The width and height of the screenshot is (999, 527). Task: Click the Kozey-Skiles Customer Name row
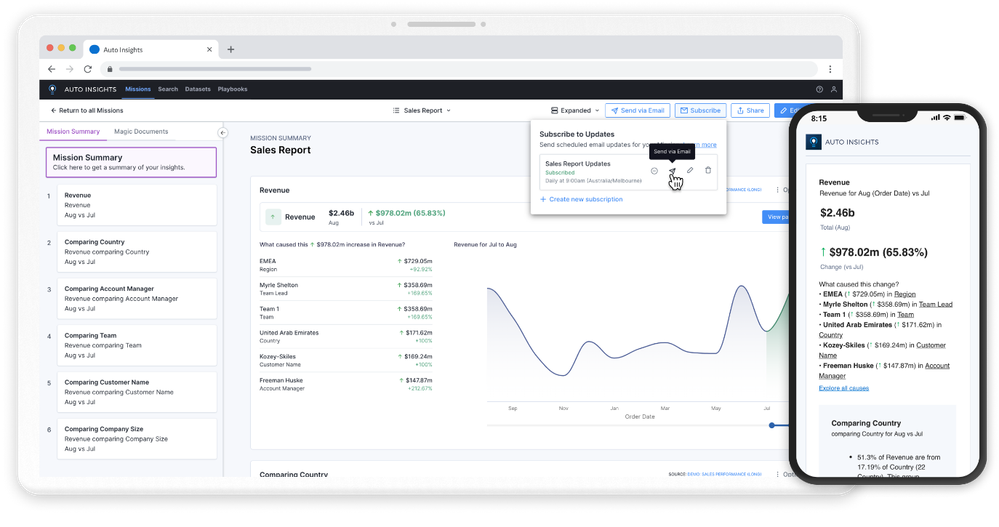point(346,360)
